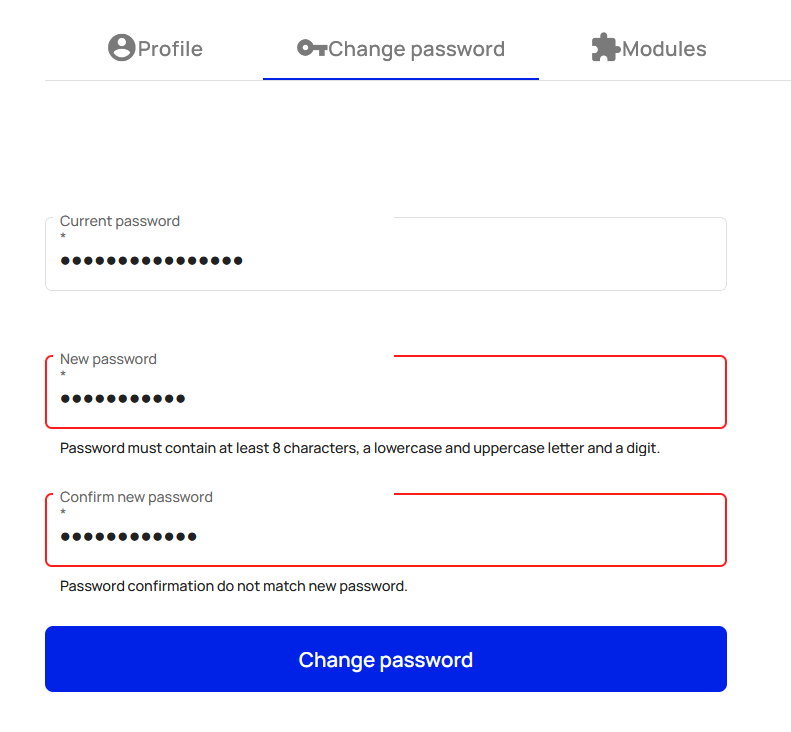
Task: Click the asterisk under Current password label
Action: tap(63, 236)
